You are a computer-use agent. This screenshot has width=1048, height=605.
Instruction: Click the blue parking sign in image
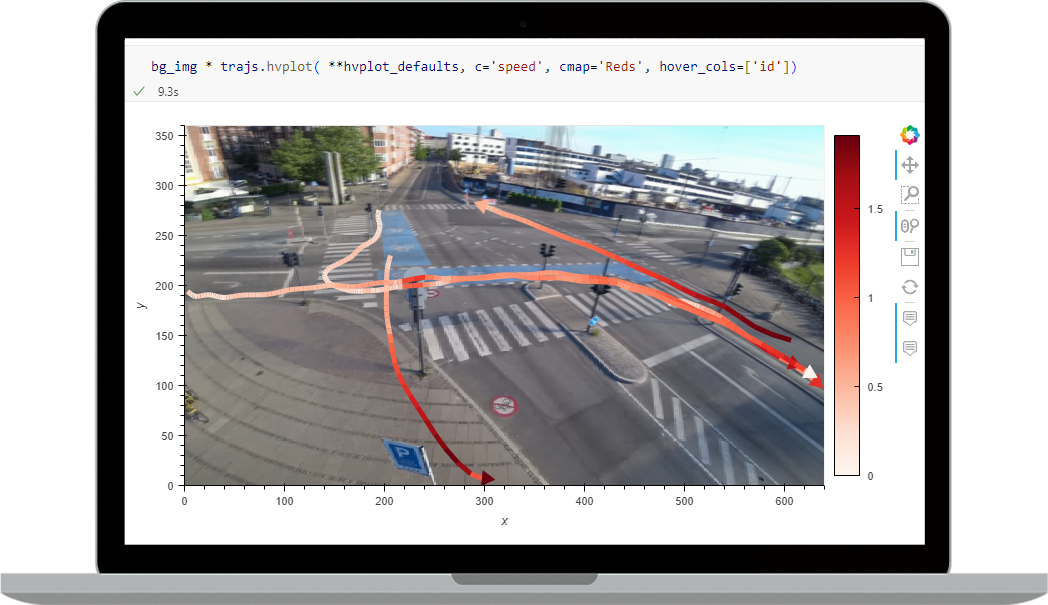point(407,457)
